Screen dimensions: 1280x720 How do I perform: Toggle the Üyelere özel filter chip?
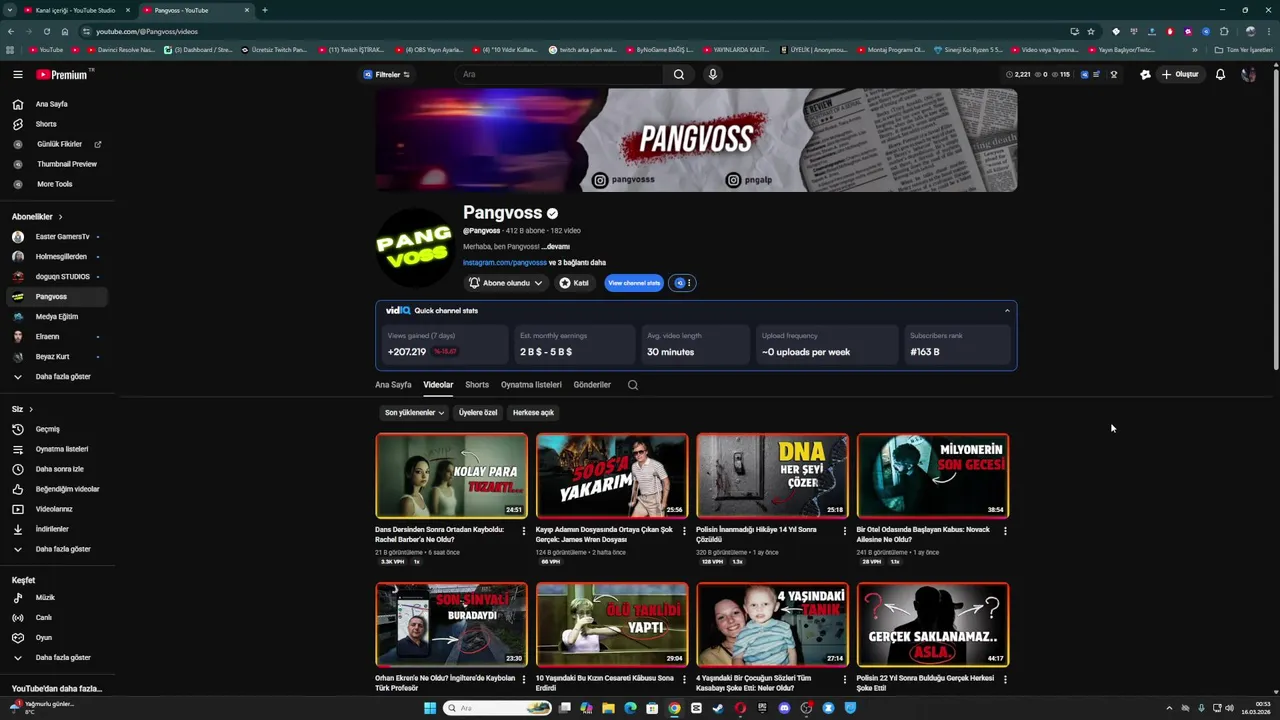478,413
